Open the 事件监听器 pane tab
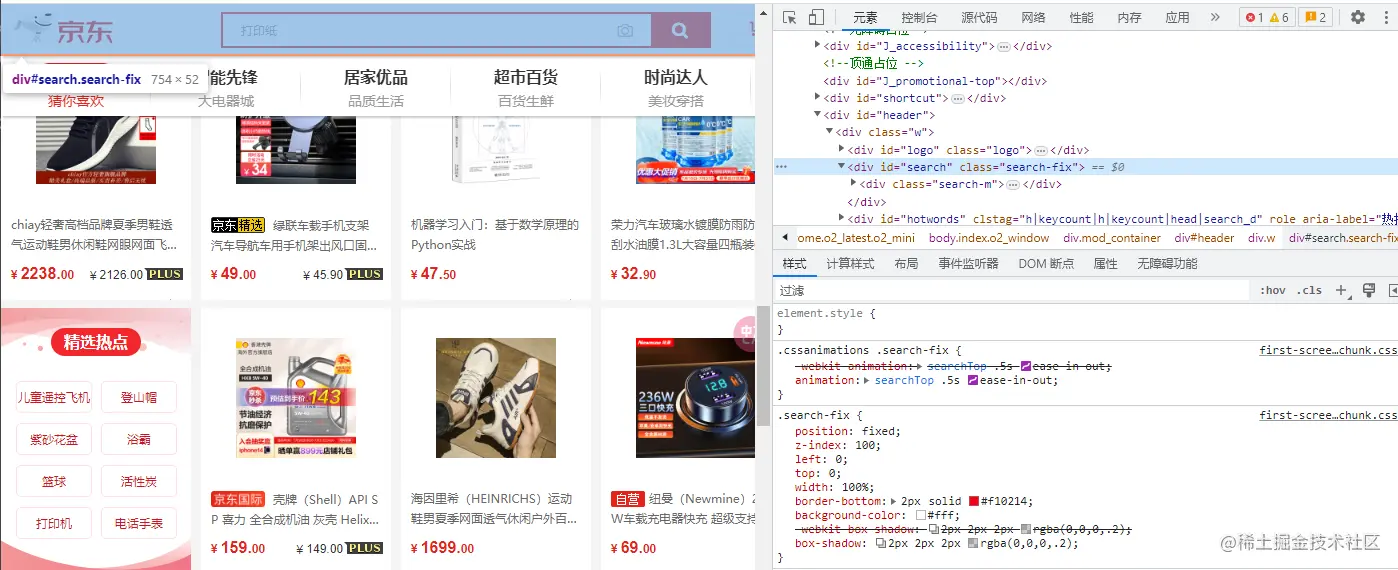Screen dimensions: 1398x570 point(968,264)
